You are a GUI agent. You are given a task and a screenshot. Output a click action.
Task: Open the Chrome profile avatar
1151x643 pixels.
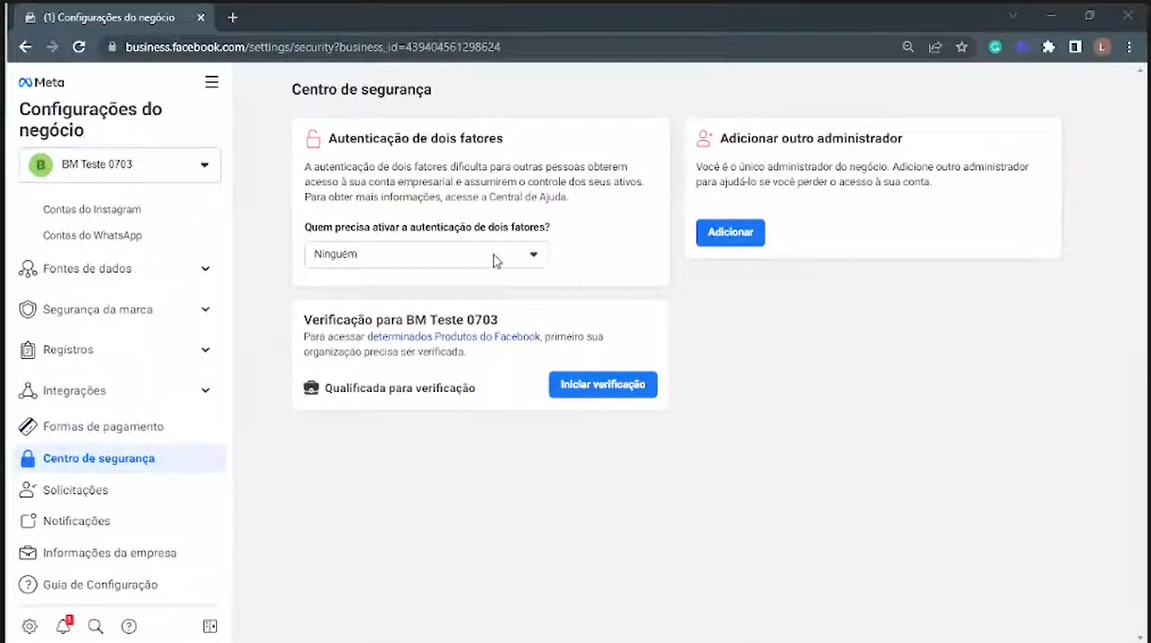tap(1102, 47)
